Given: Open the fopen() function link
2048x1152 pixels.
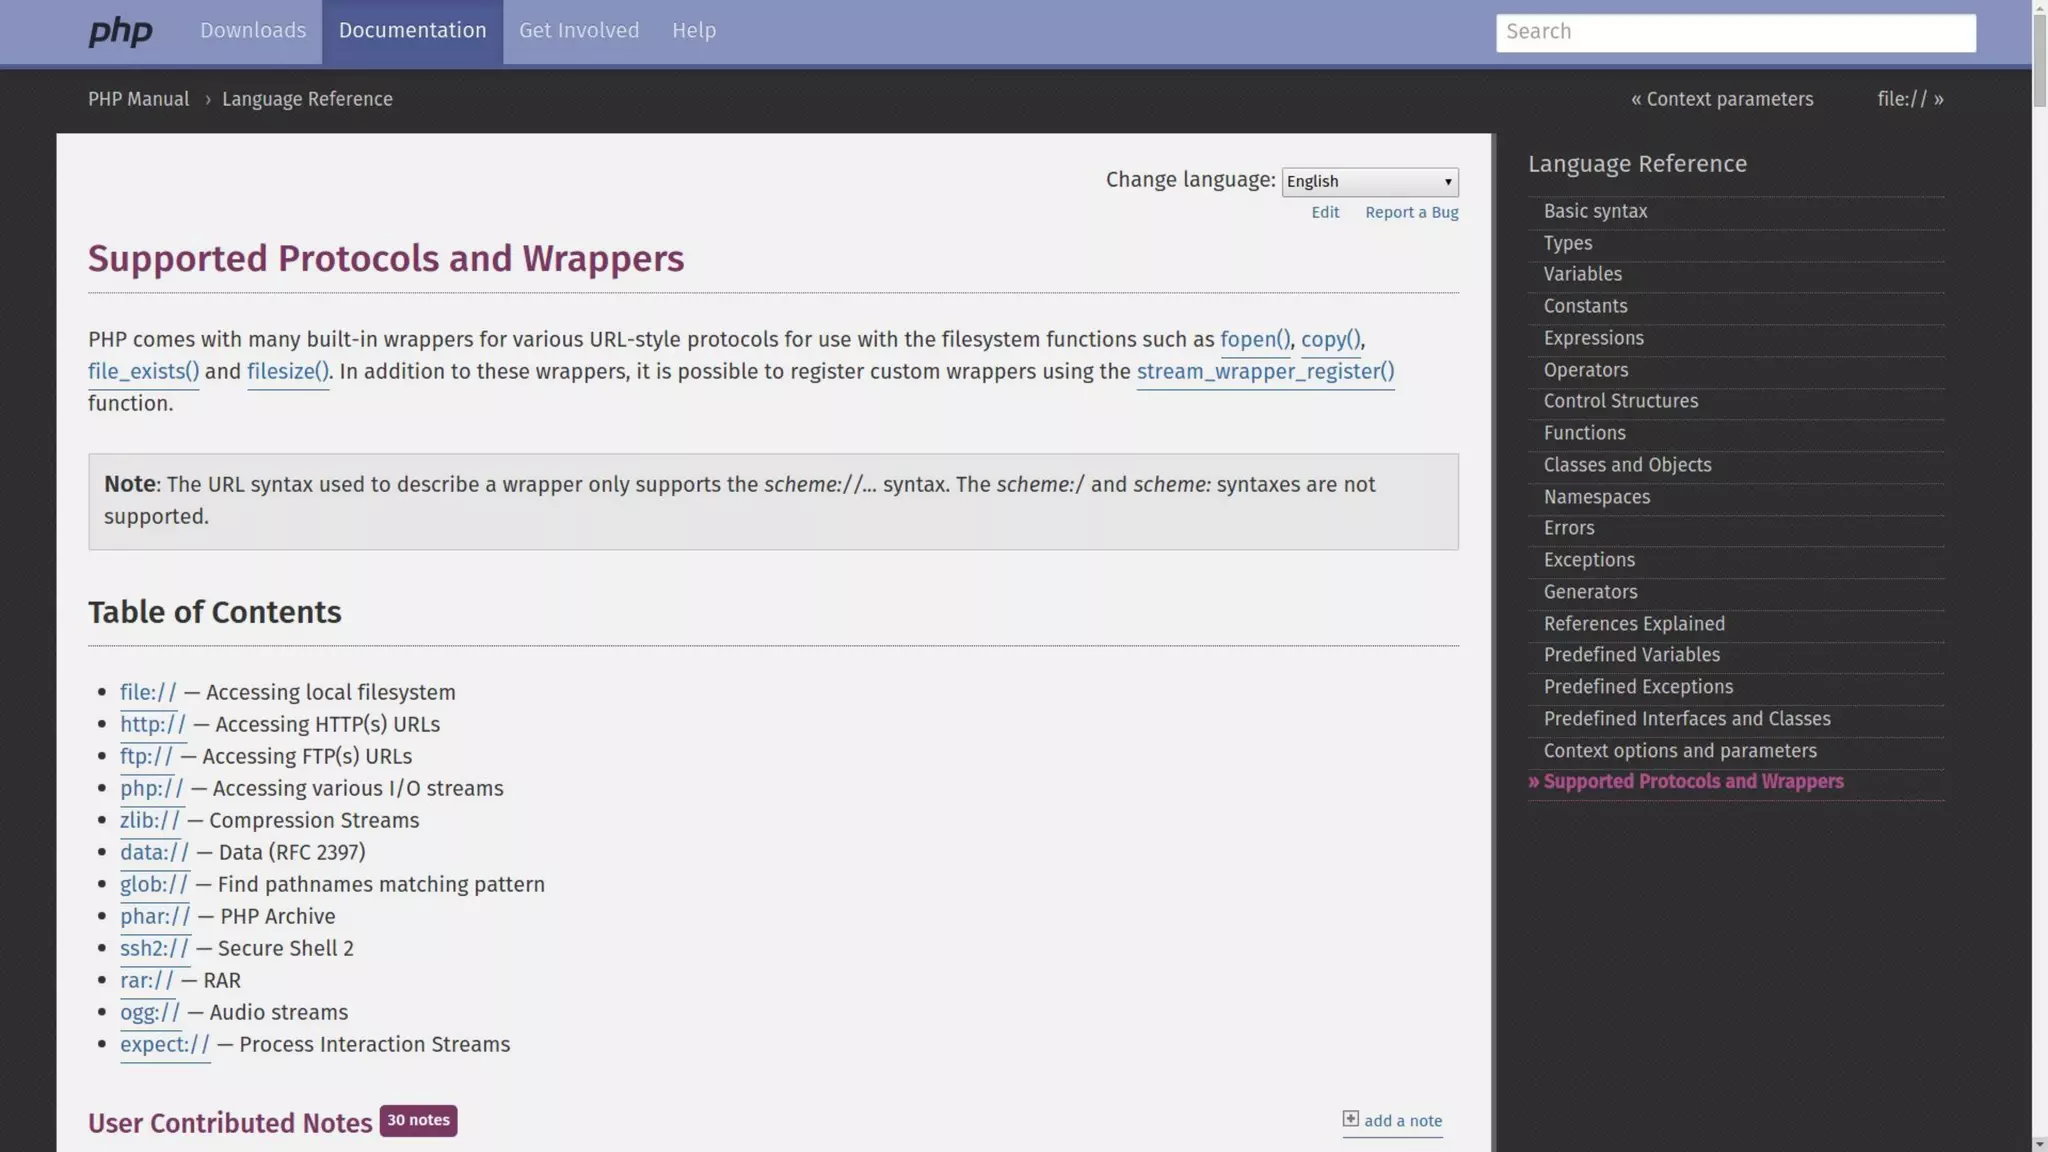Looking at the screenshot, I should coord(1254,340).
